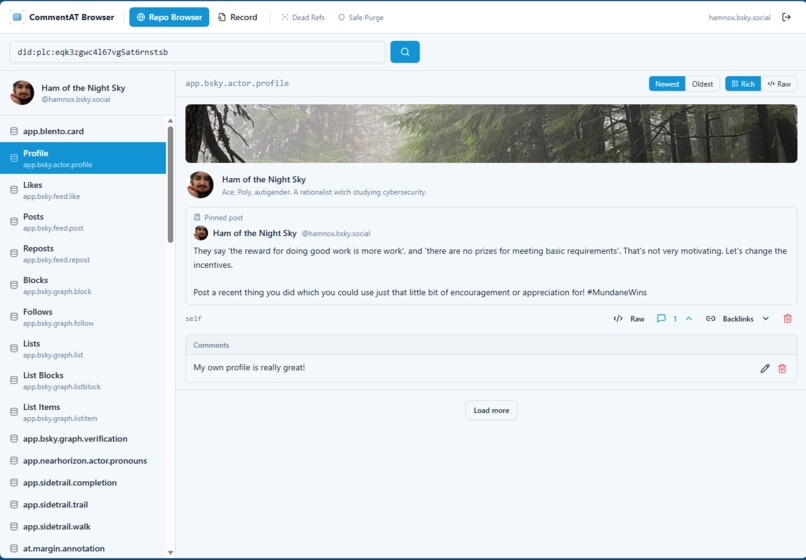Image resolution: width=806 pixels, height=560 pixels.
Task: Select app.sidetrail.walk collection row
Action: [83, 527]
